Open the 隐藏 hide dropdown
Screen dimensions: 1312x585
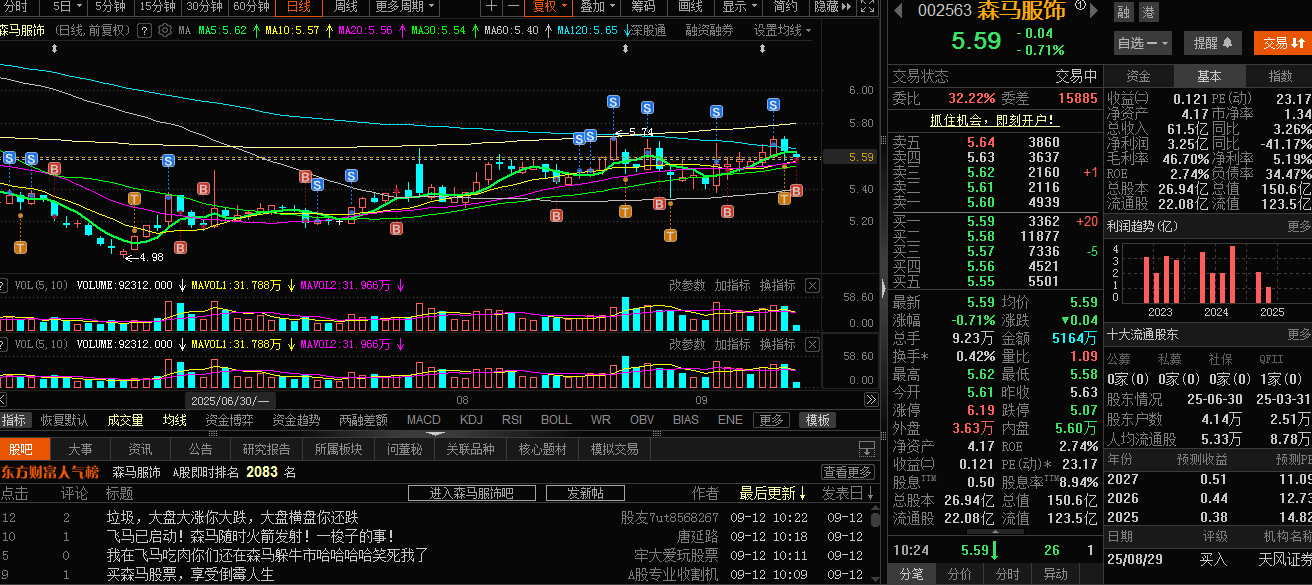click(832, 7)
